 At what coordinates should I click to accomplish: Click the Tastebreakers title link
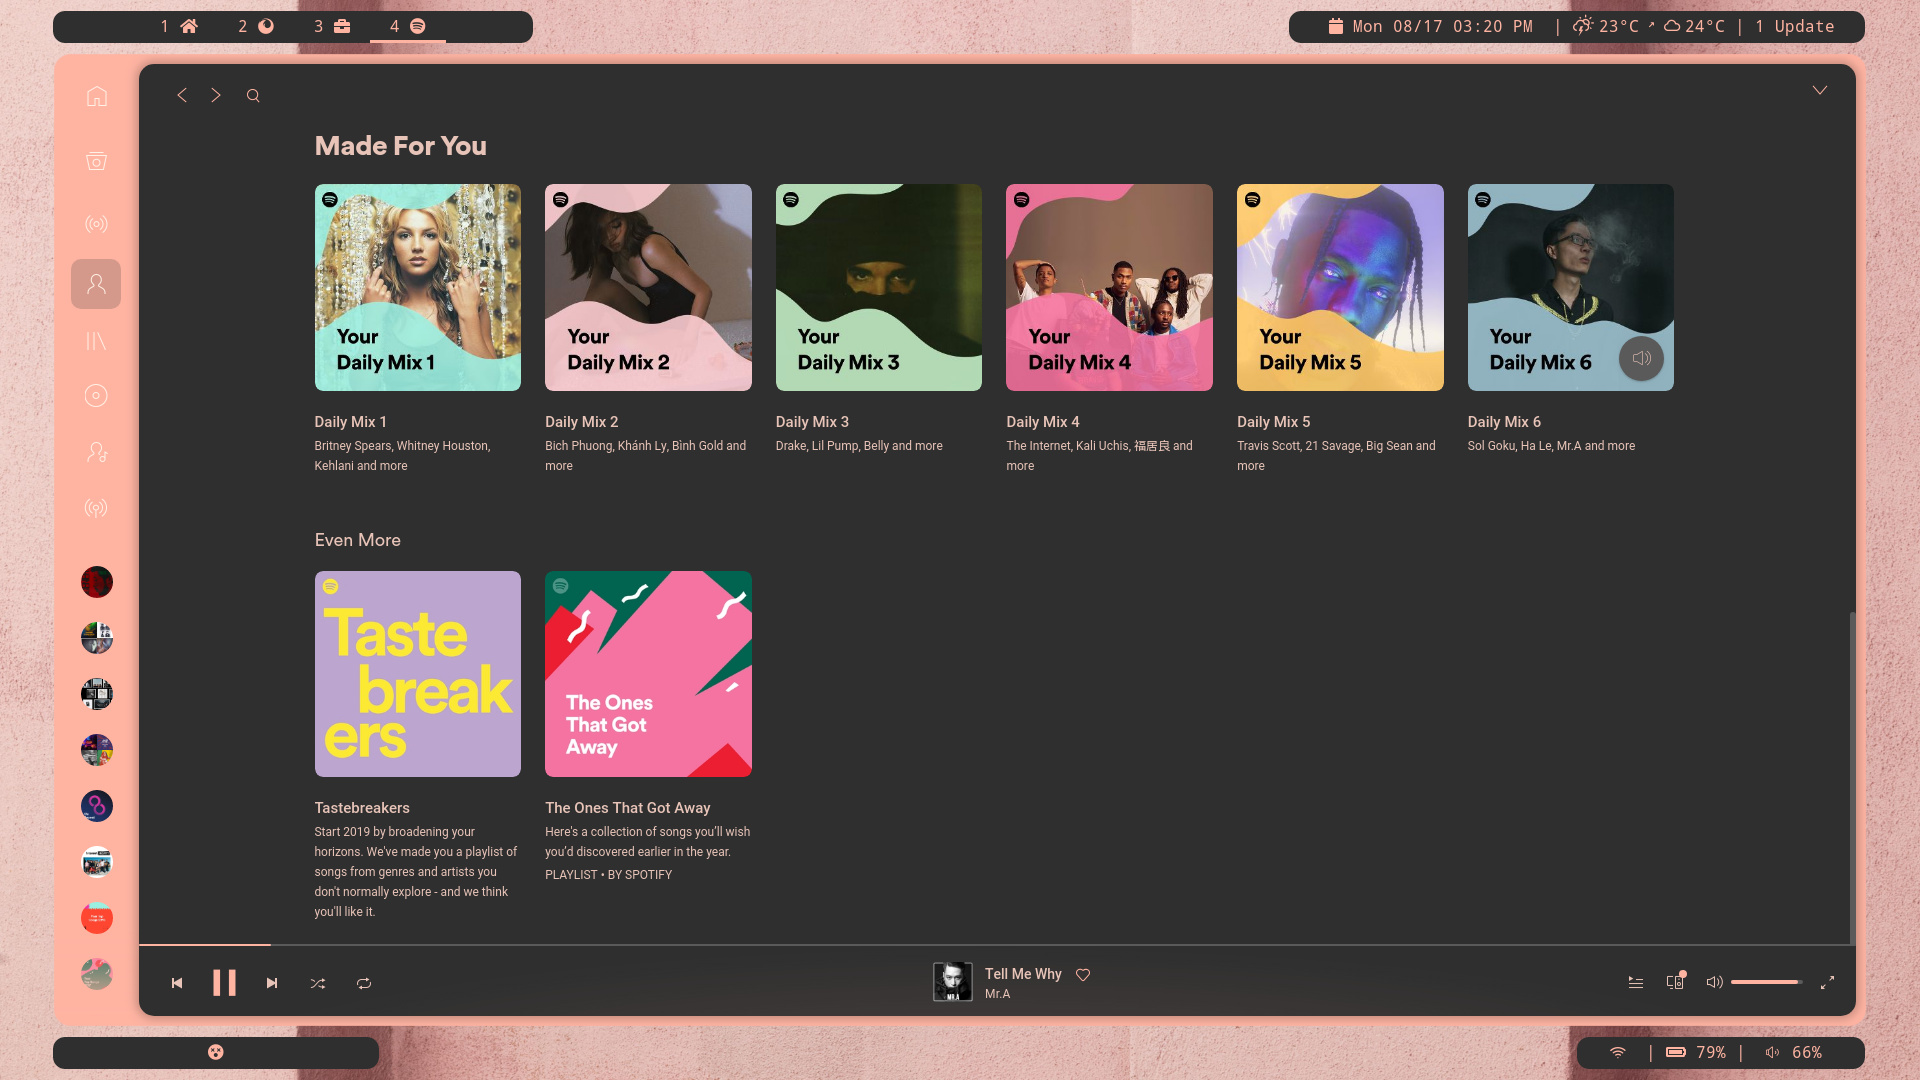tap(362, 808)
